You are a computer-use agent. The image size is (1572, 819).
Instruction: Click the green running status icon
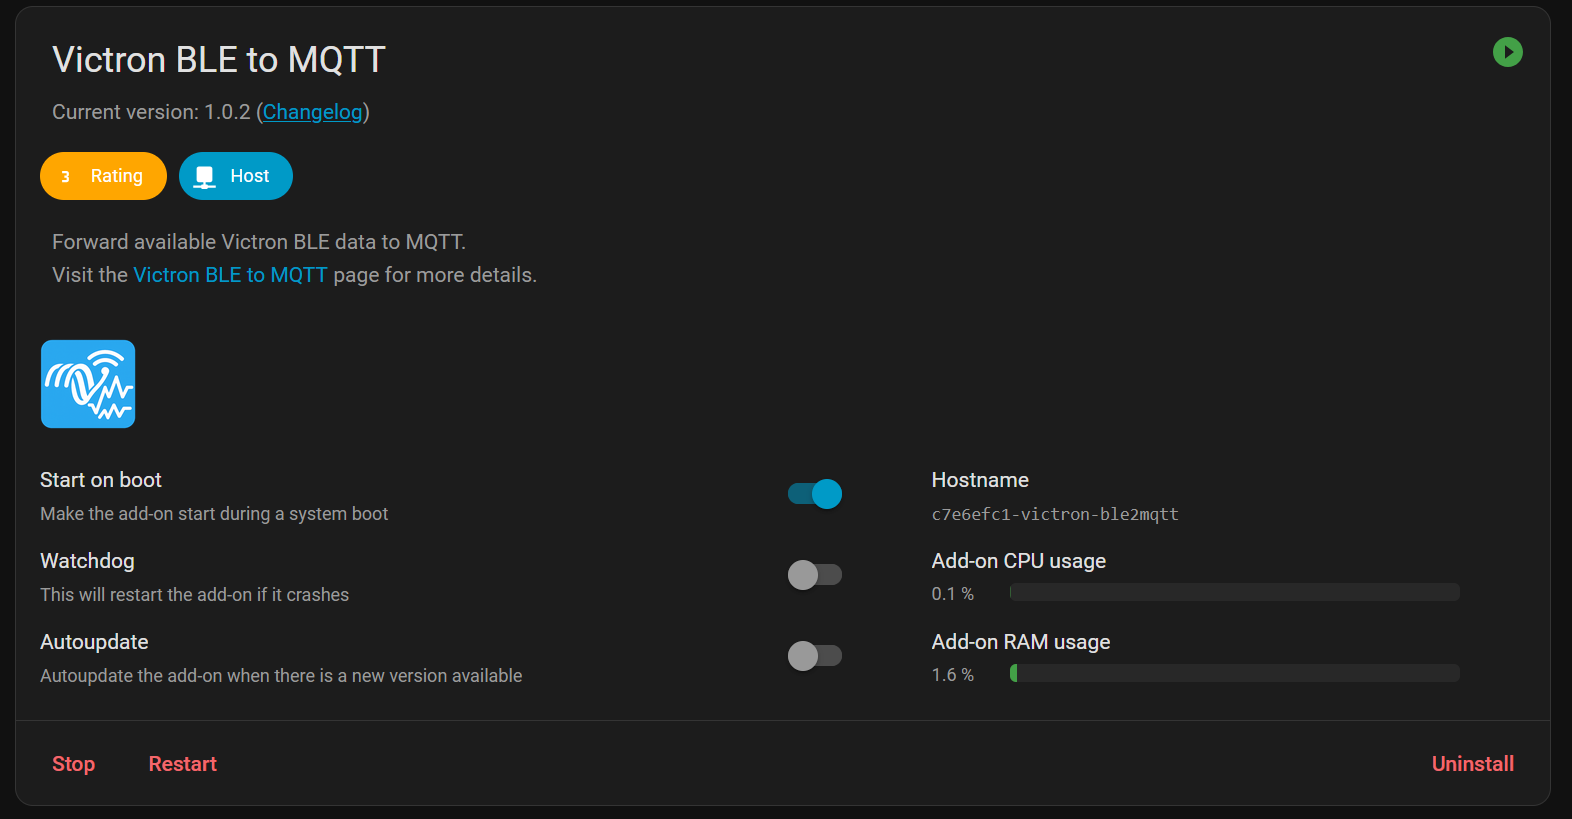(x=1507, y=52)
